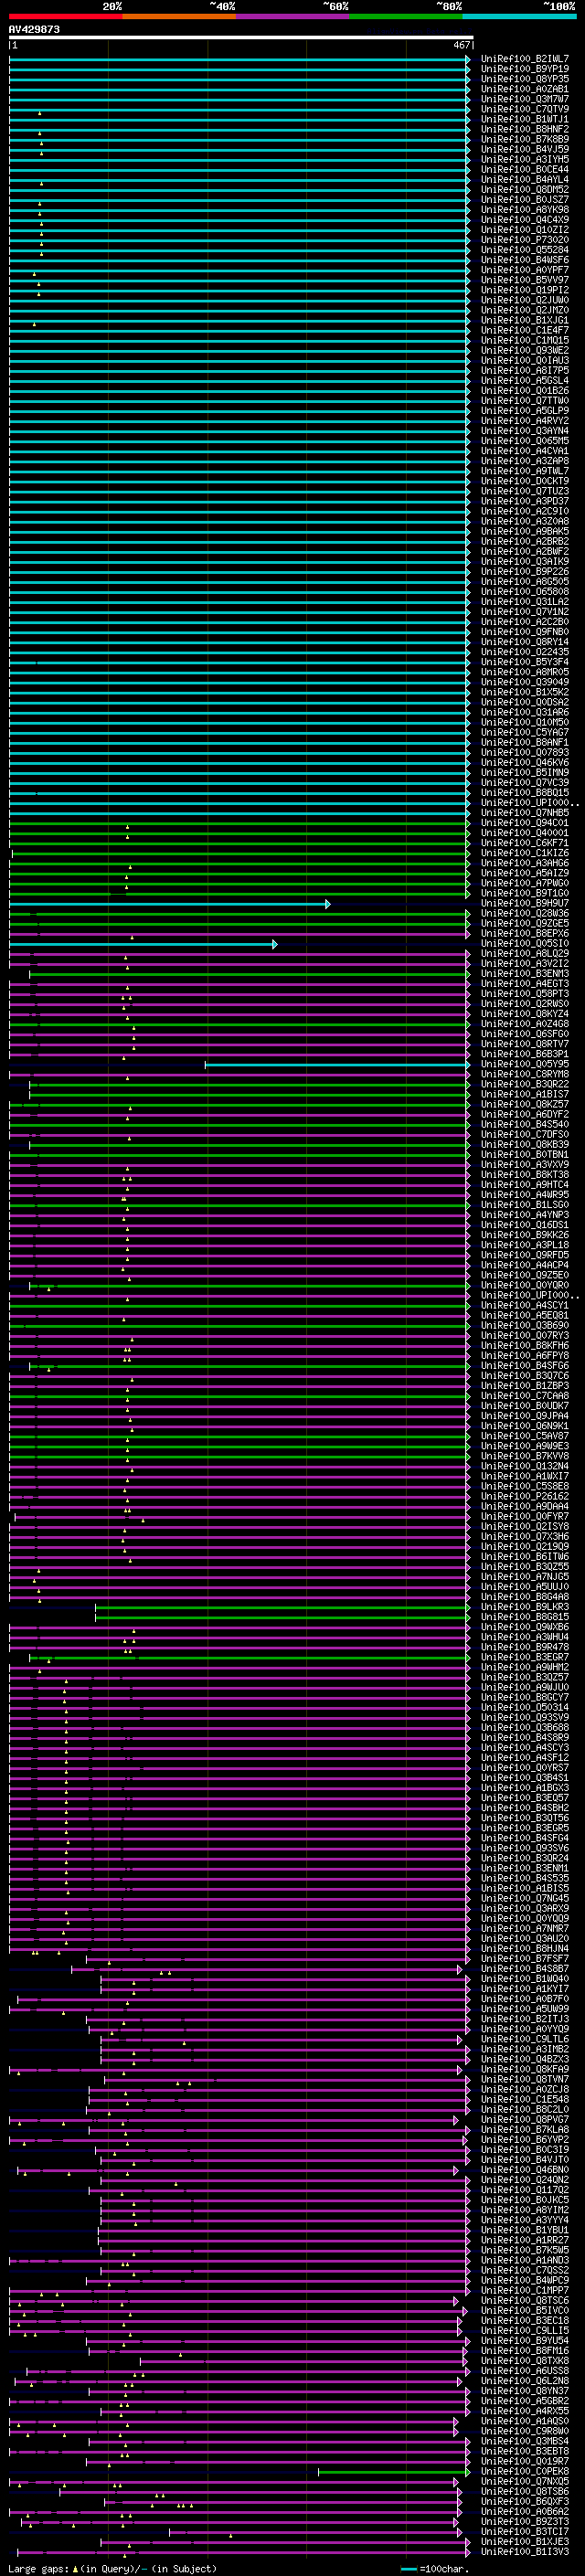Select the UniRef100_B9H9U7 label
This screenshot has height=2576, width=585.
525,904
